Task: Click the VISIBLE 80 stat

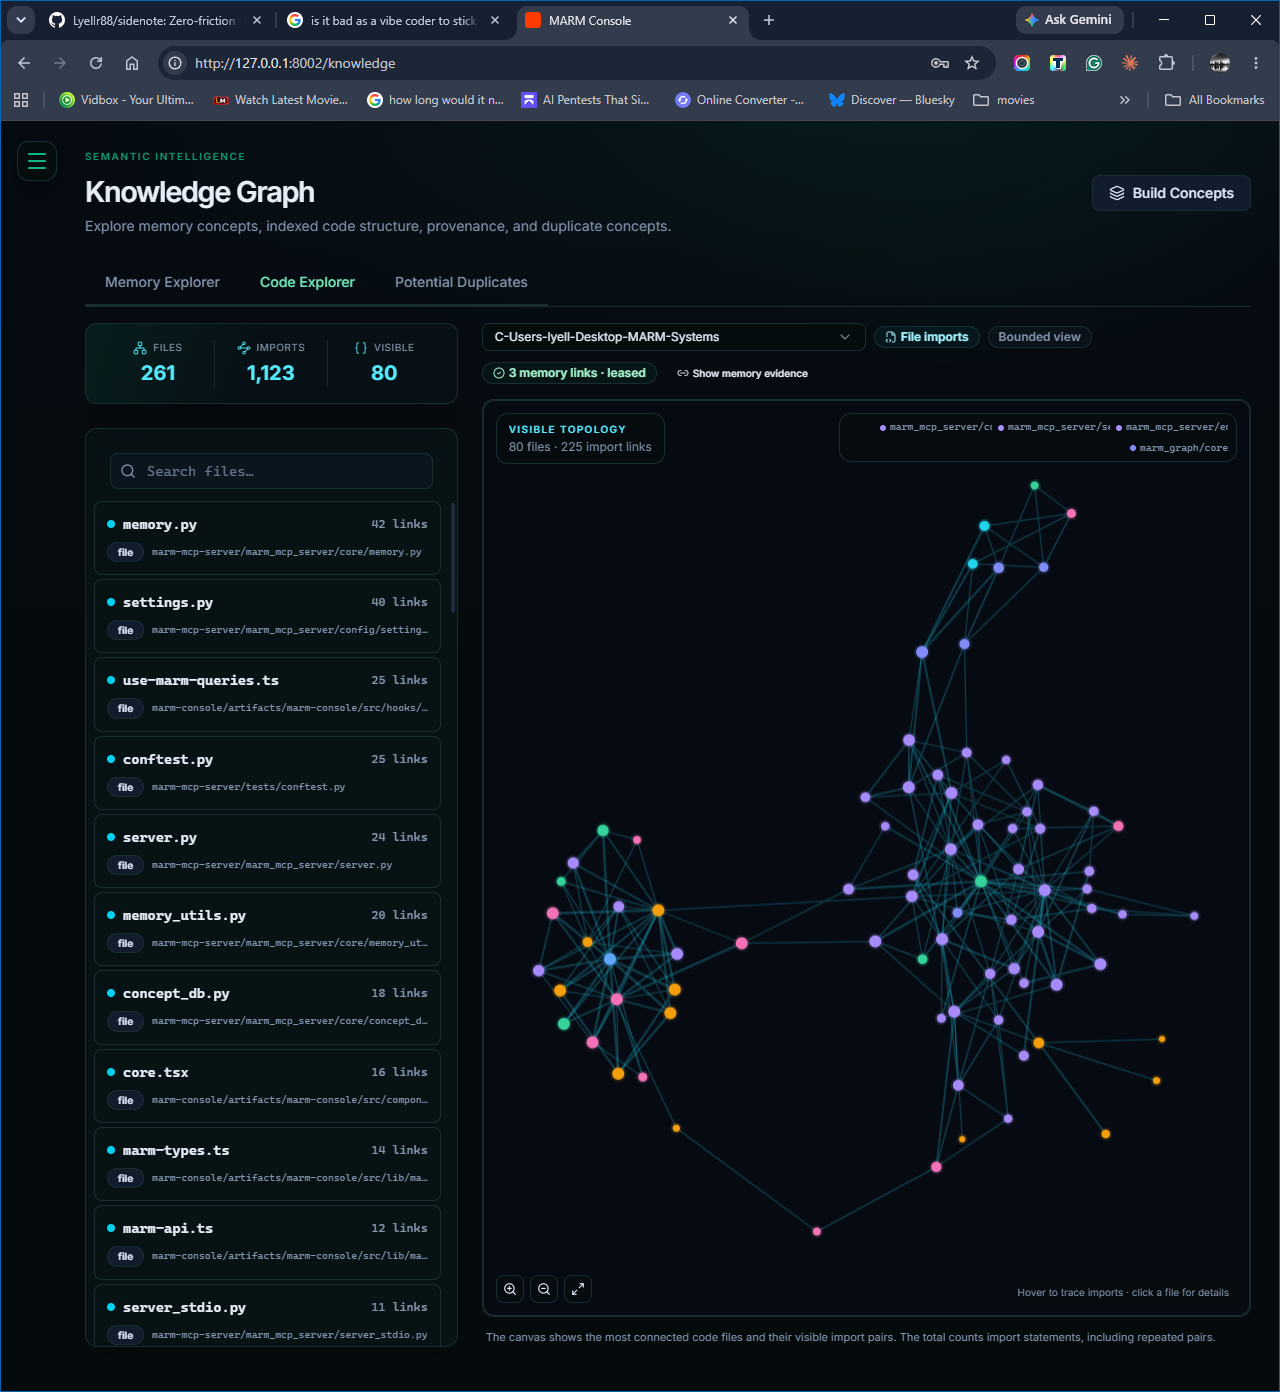Action: [384, 363]
